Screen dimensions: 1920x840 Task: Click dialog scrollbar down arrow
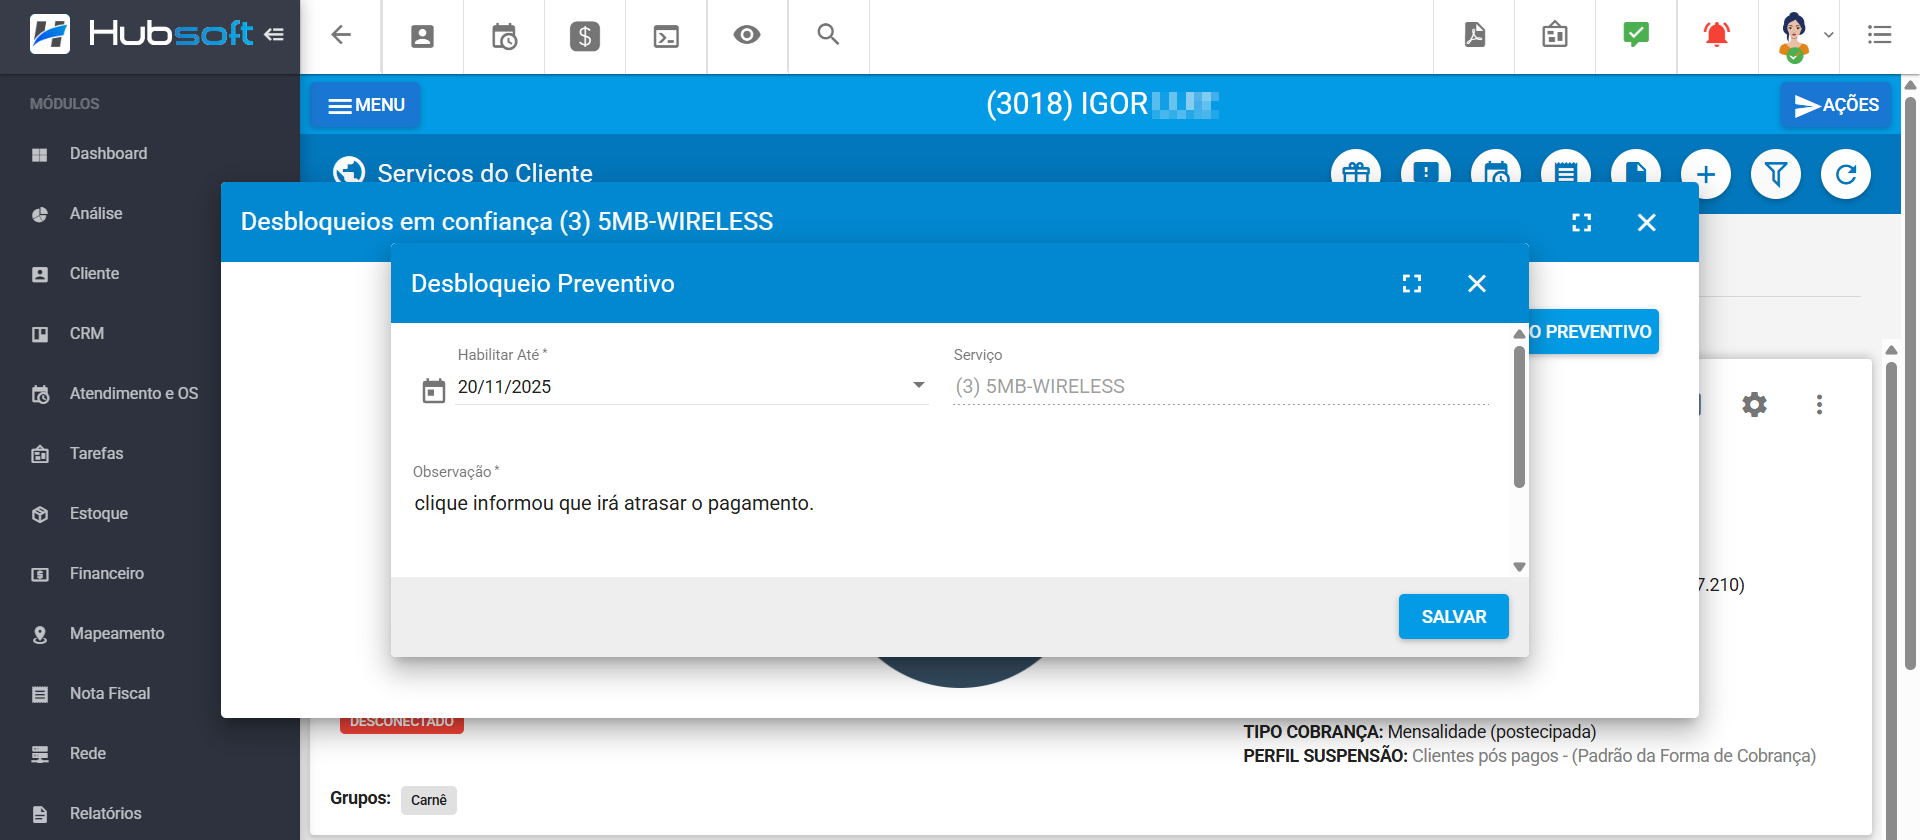click(1519, 567)
